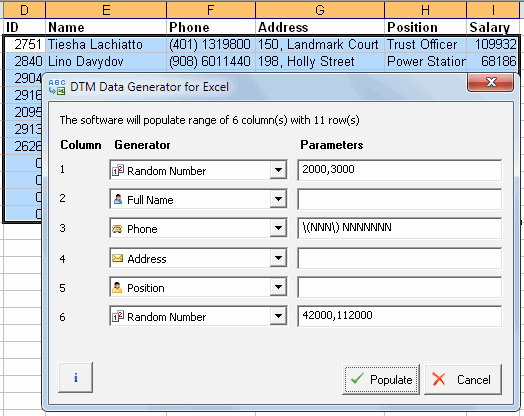Select spreadsheet column header D
Screen dimensions: 524x416
tap(24, 10)
